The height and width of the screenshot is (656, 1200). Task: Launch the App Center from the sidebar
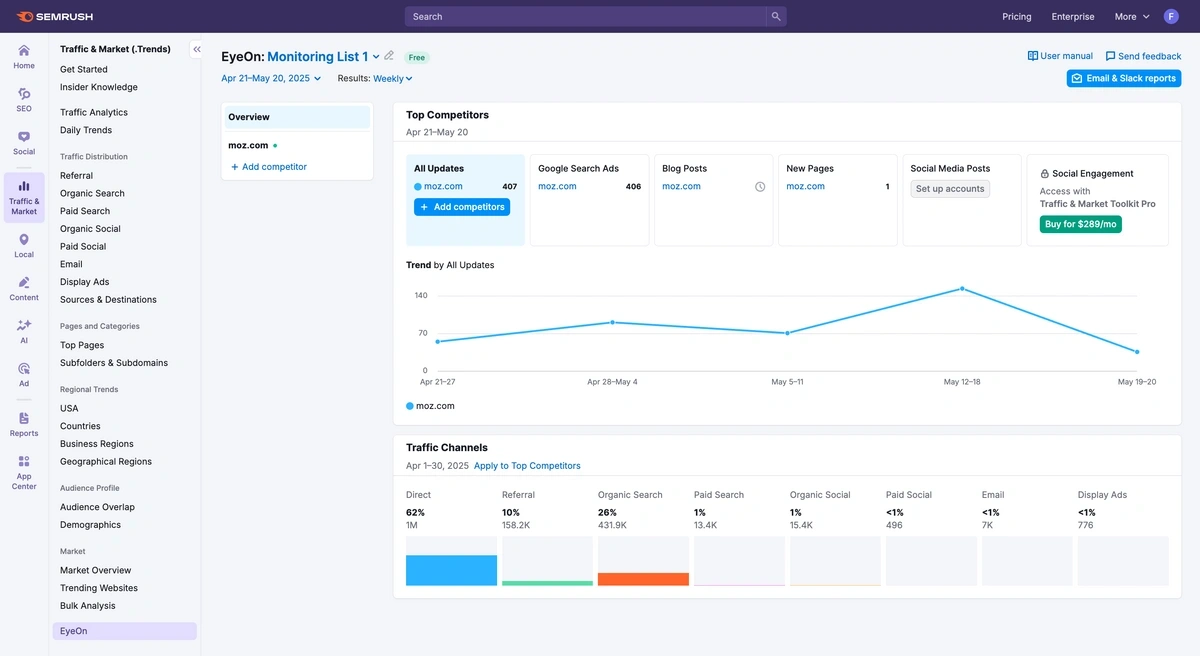pos(23,468)
